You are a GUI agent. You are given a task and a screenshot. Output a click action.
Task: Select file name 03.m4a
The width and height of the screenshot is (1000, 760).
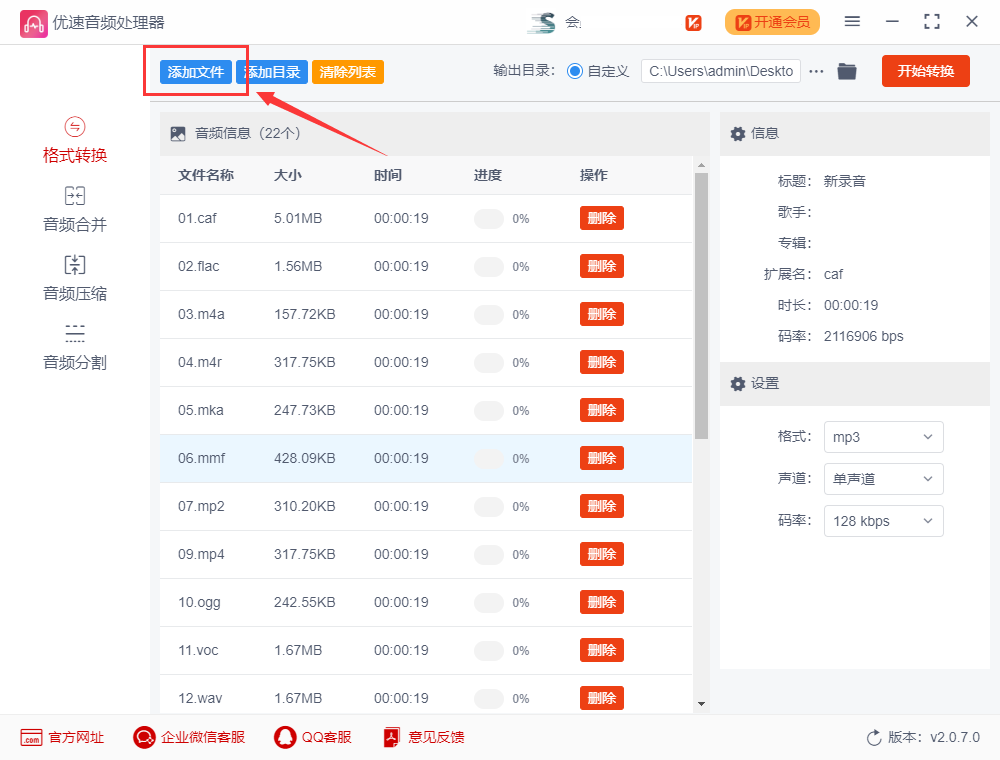click(x=201, y=314)
